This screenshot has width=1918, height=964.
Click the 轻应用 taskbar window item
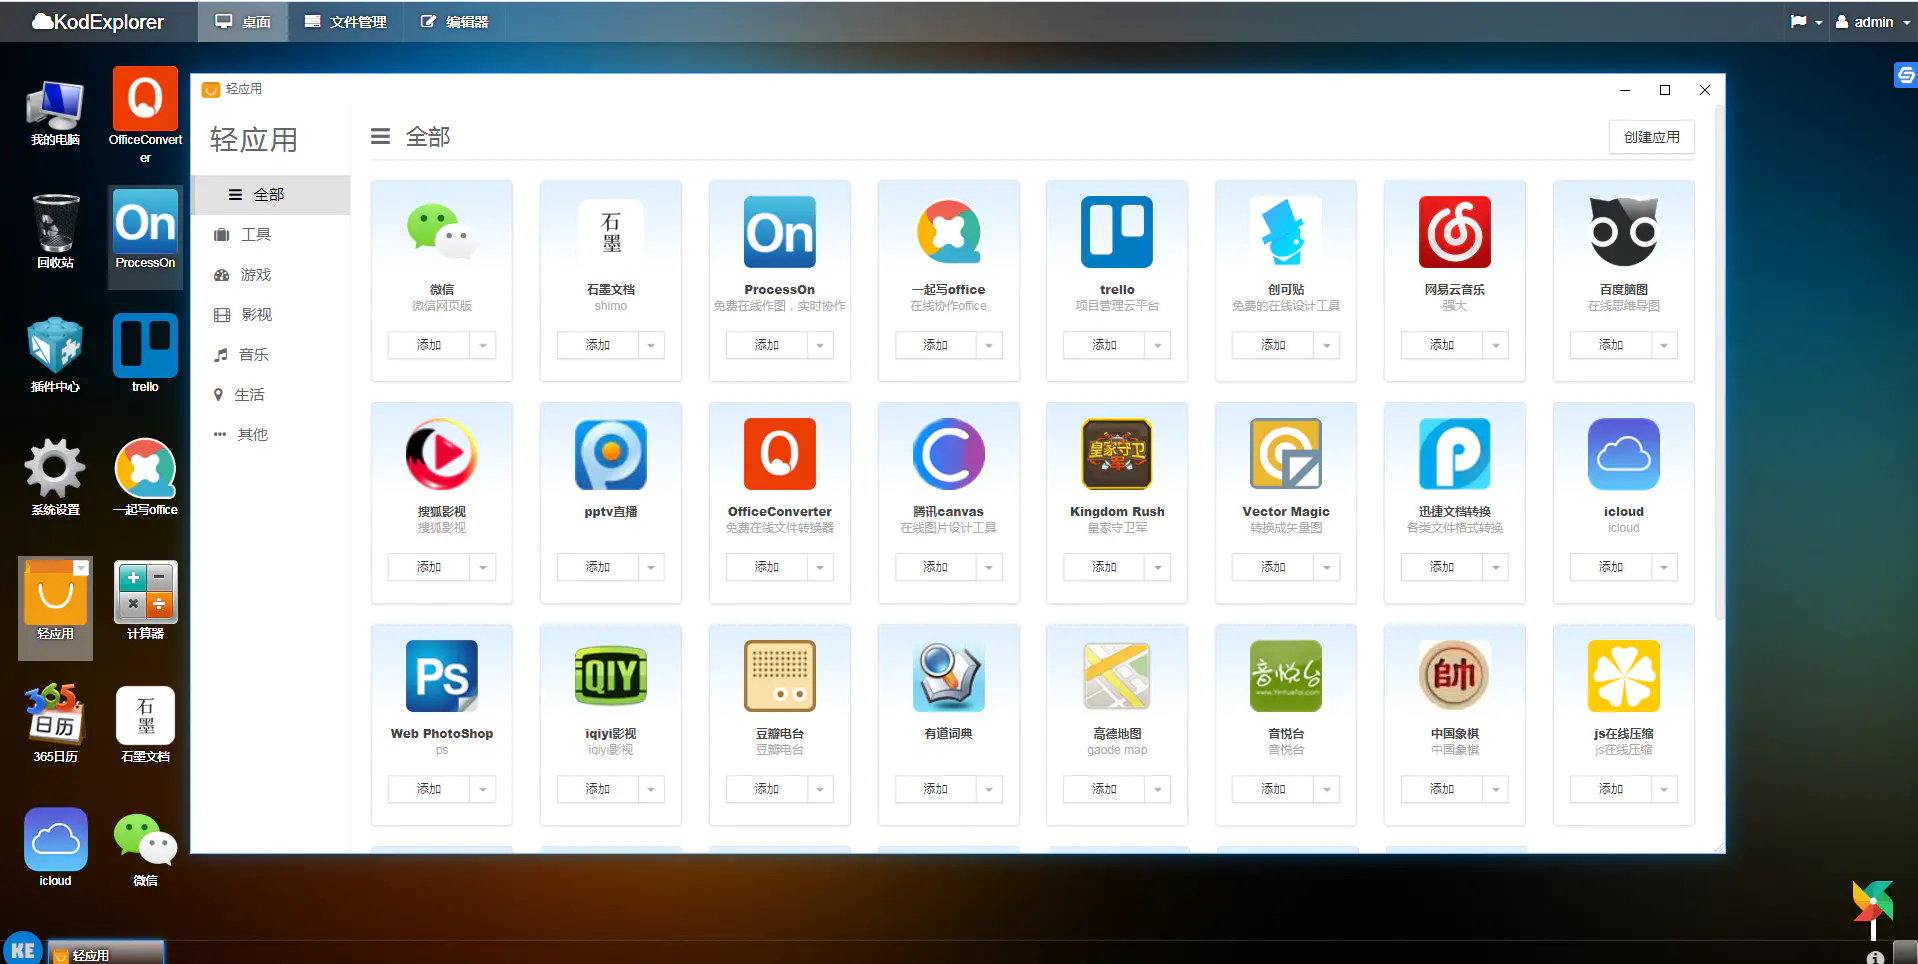point(105,954)
